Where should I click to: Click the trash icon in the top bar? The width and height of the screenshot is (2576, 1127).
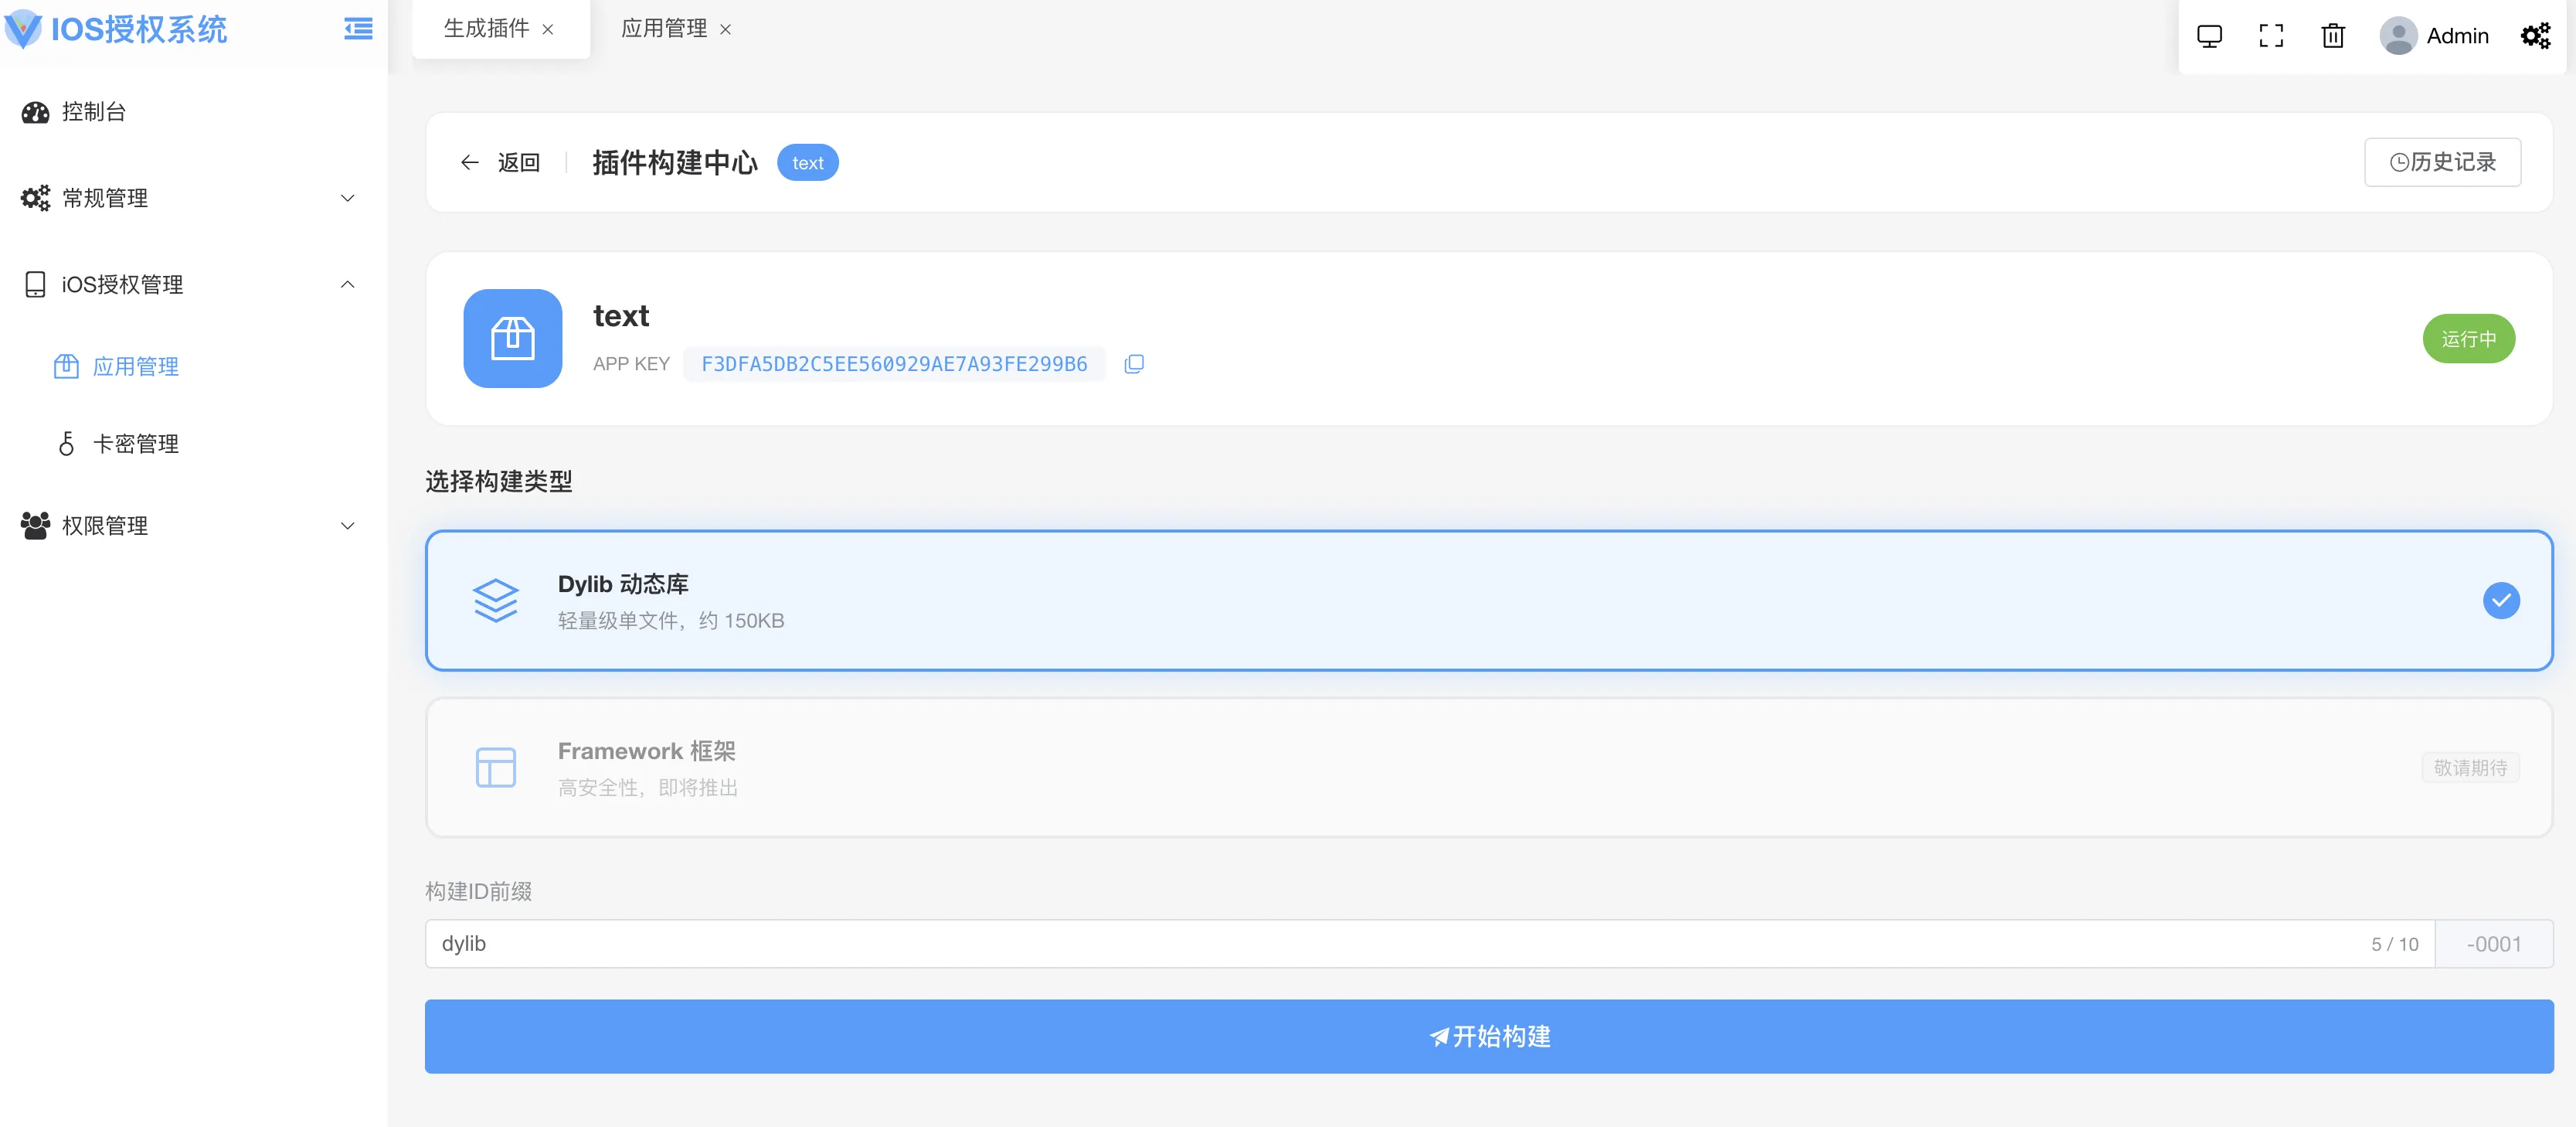2333,35
